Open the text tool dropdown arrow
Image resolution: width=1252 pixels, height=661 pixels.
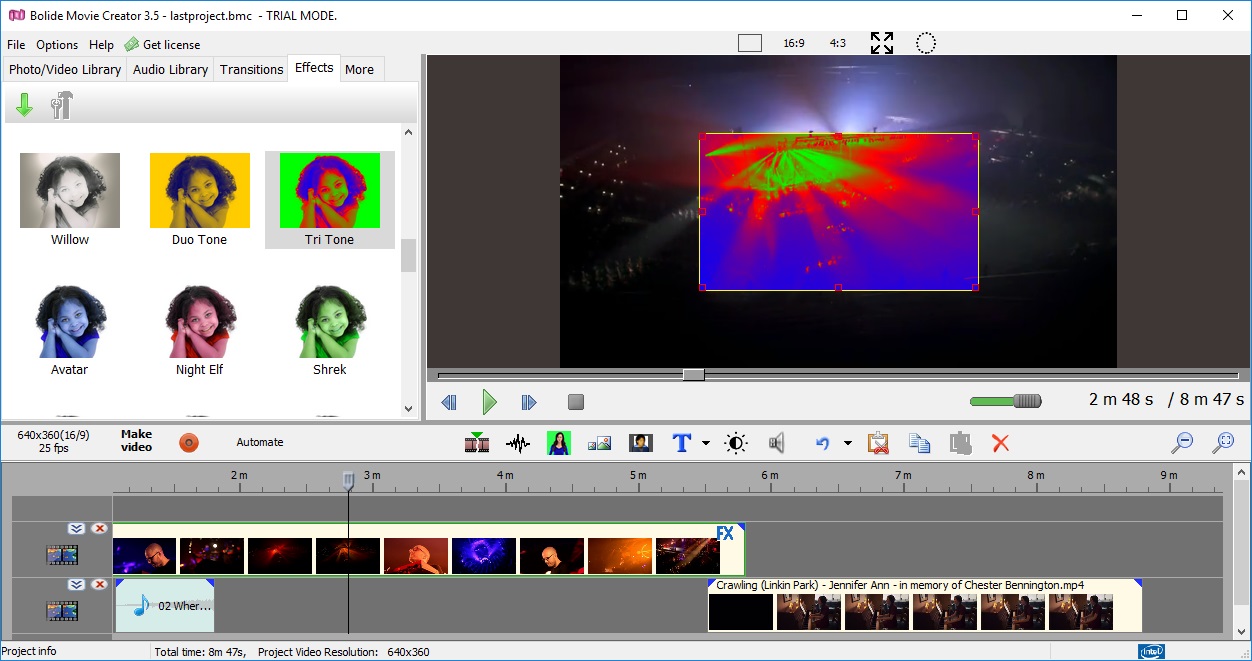(706, 443)
